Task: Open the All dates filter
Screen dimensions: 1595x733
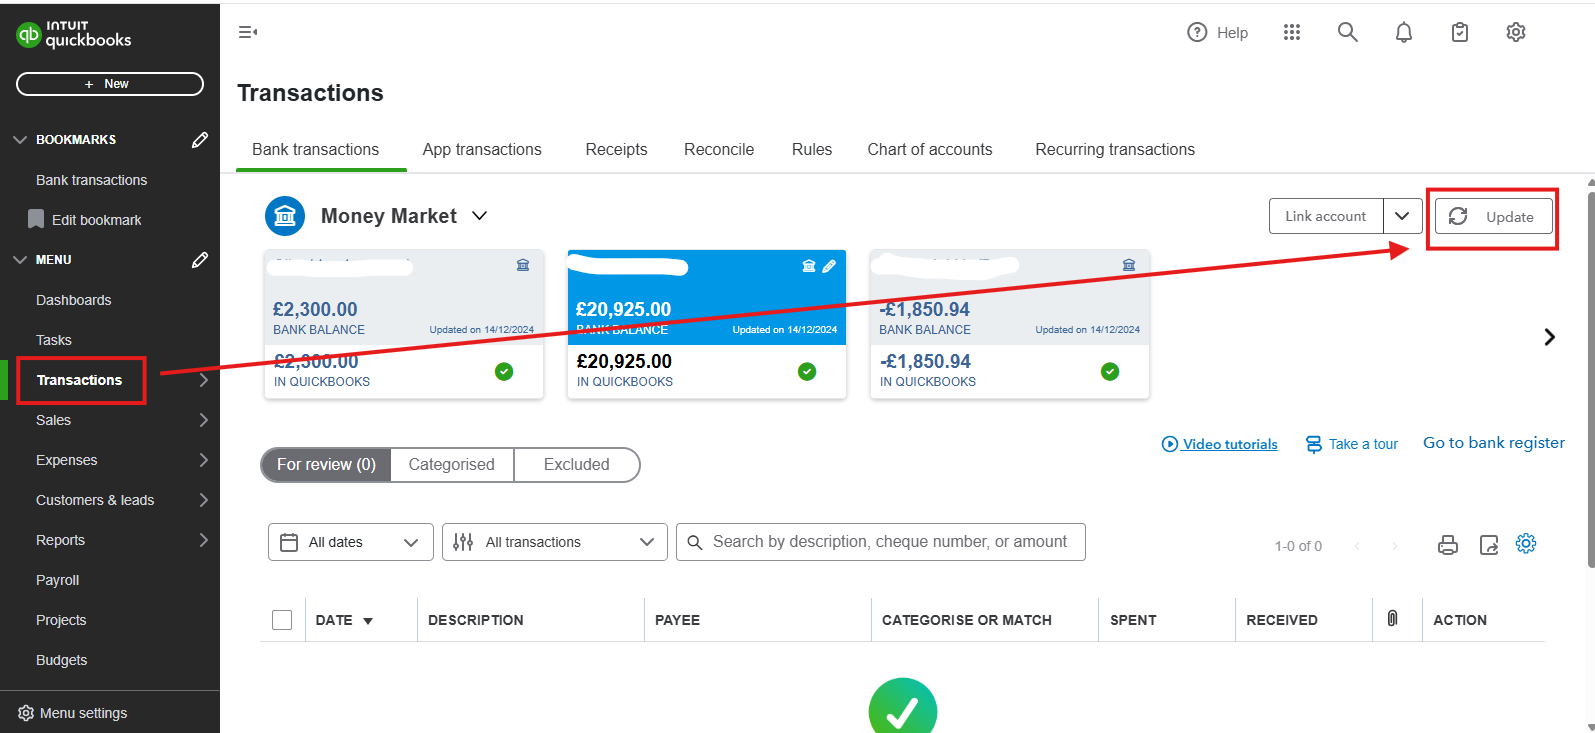Action: (351, 542)
